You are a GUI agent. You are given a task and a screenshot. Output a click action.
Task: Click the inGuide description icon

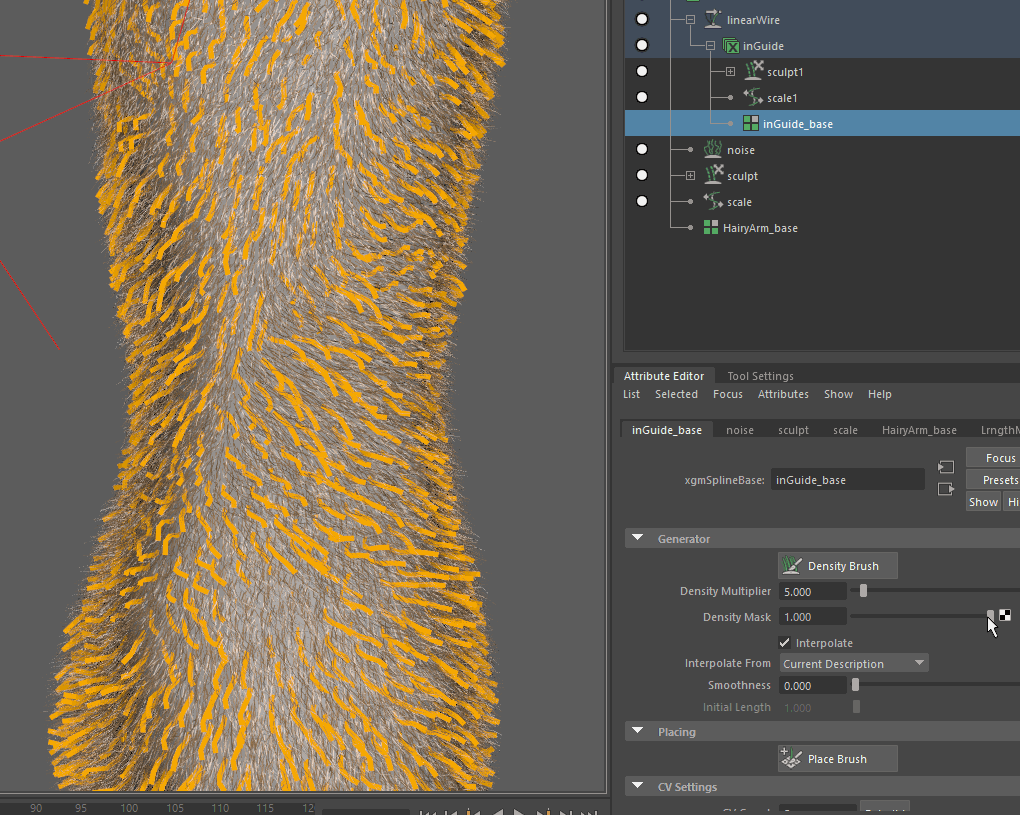tap(731, 45)
